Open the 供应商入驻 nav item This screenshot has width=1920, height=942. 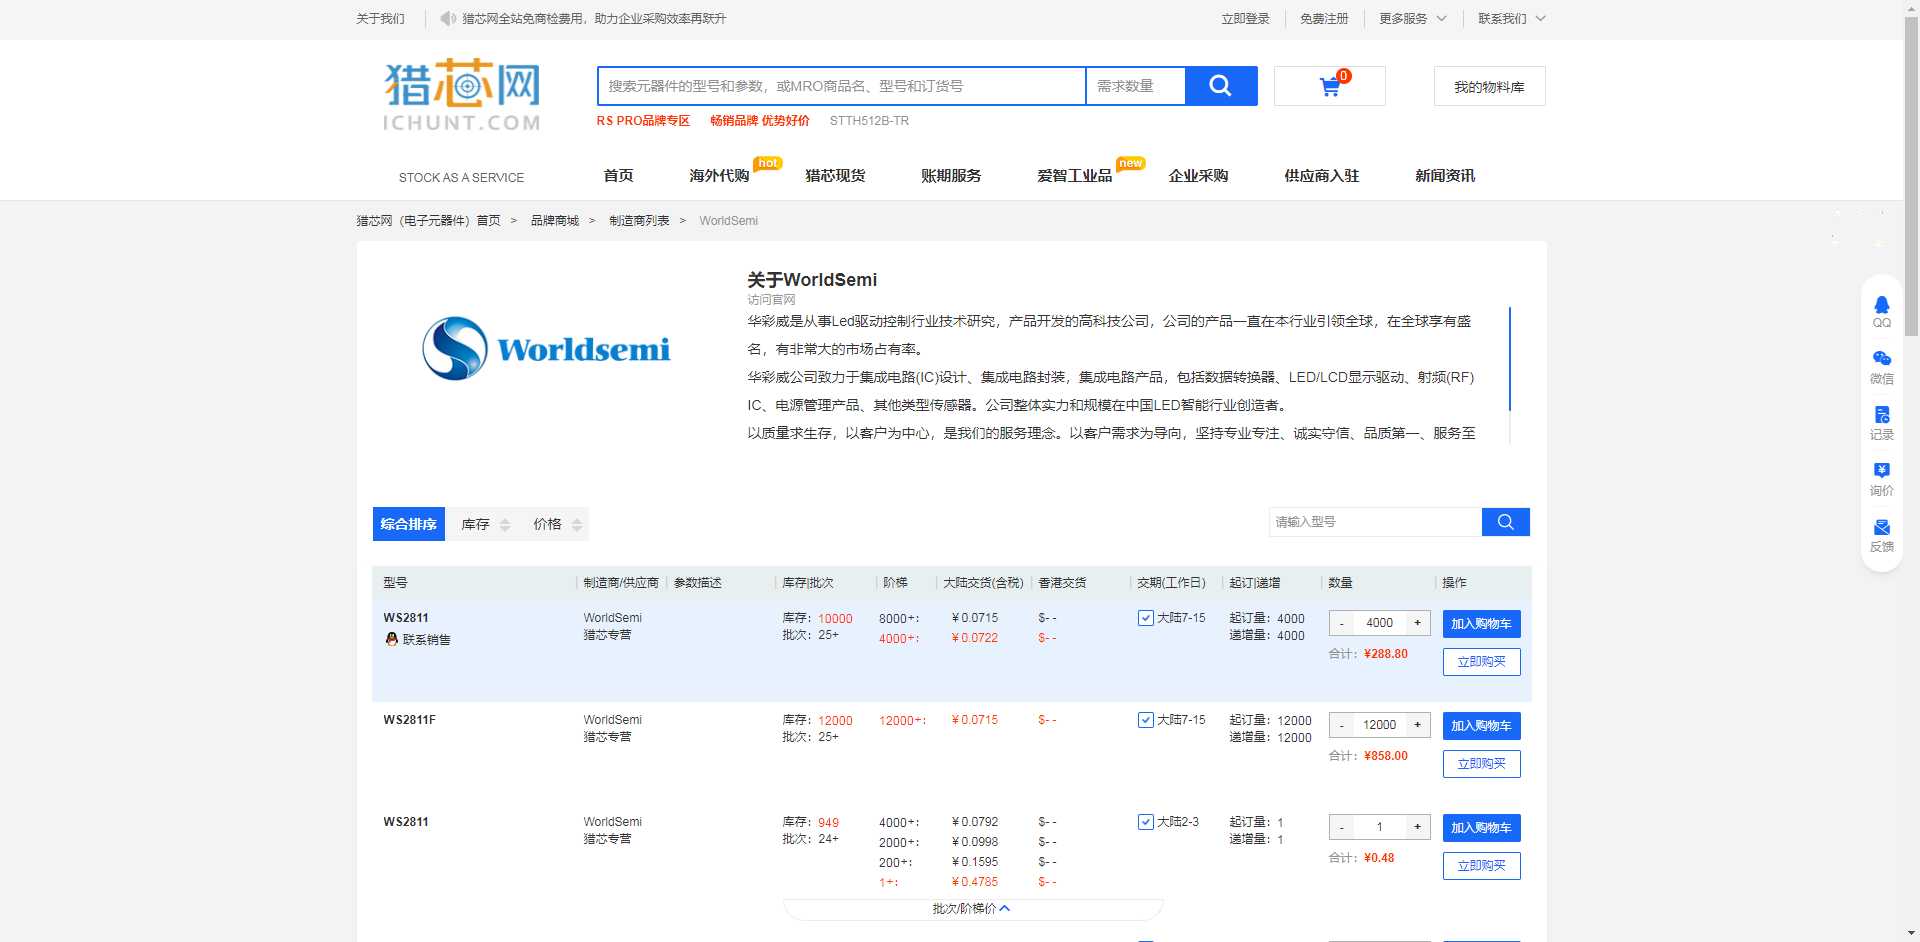point(1322,176)
